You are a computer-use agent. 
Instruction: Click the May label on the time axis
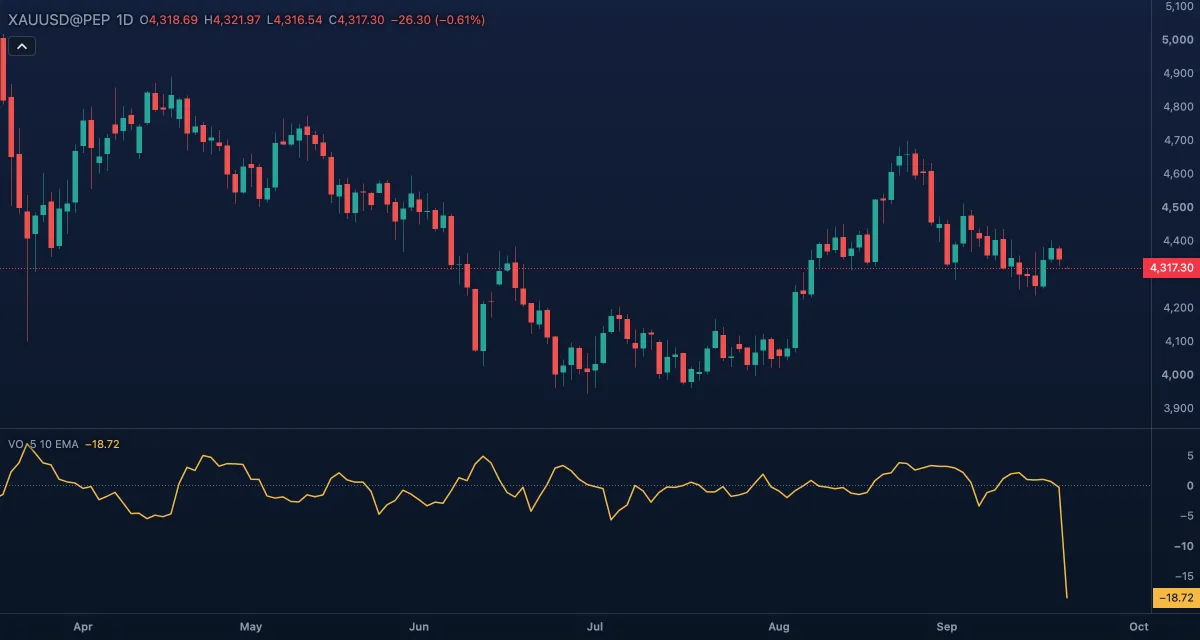pos(251,627)
